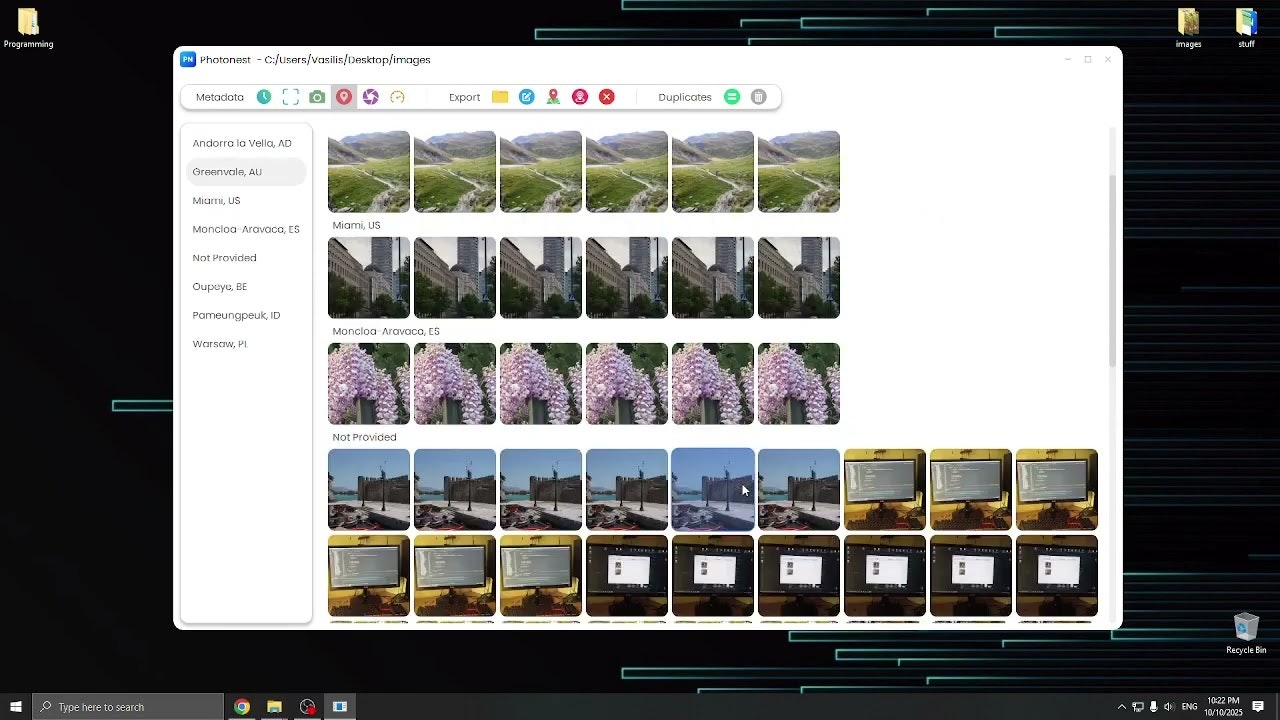Open the Not Provided location group
This screenshot has height=720, width=1280.
click(x=224, y=257)
